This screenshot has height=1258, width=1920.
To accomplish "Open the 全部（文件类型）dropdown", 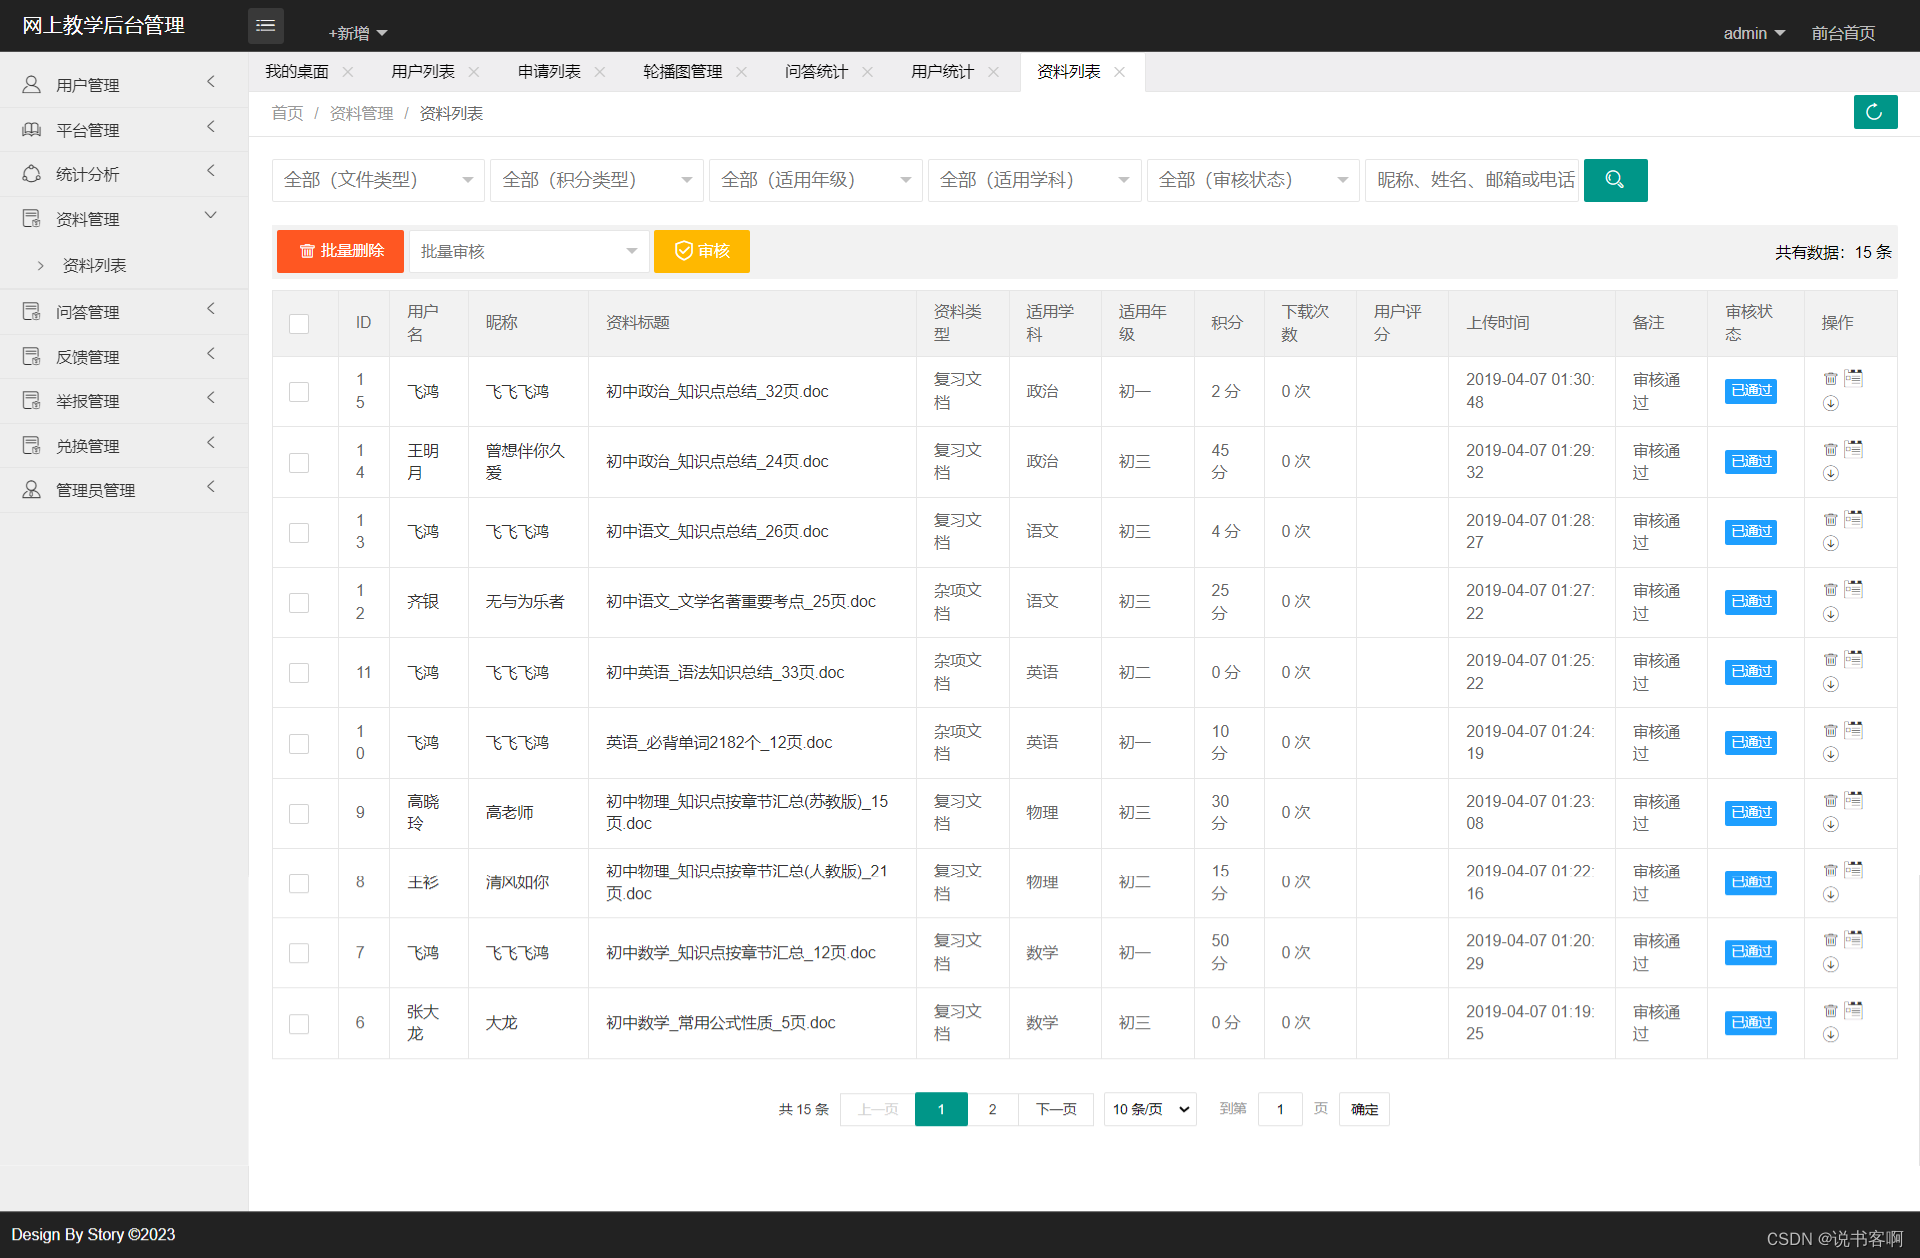I will [x=378, y=180].
